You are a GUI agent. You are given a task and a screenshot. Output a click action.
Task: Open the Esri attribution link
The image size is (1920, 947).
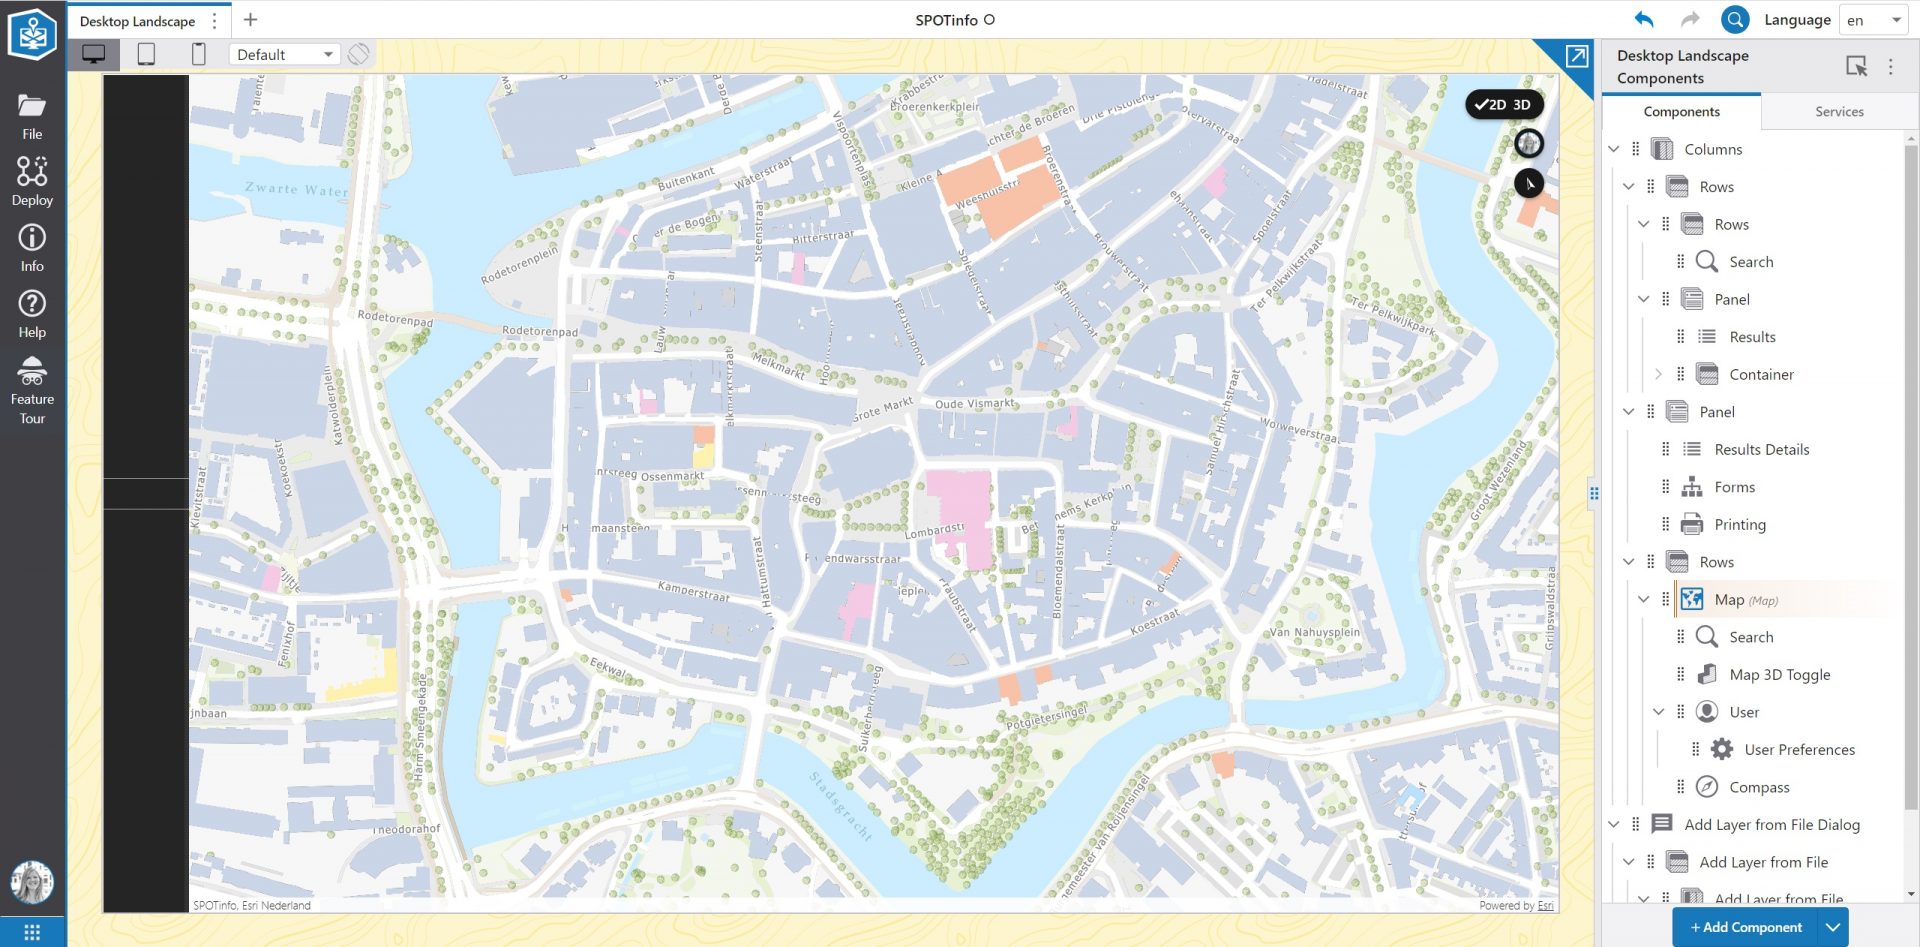[x=1545, y=906]
